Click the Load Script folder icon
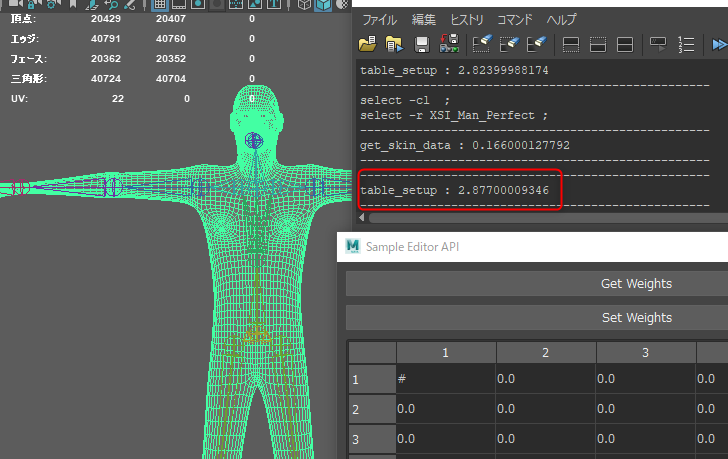 368,44
